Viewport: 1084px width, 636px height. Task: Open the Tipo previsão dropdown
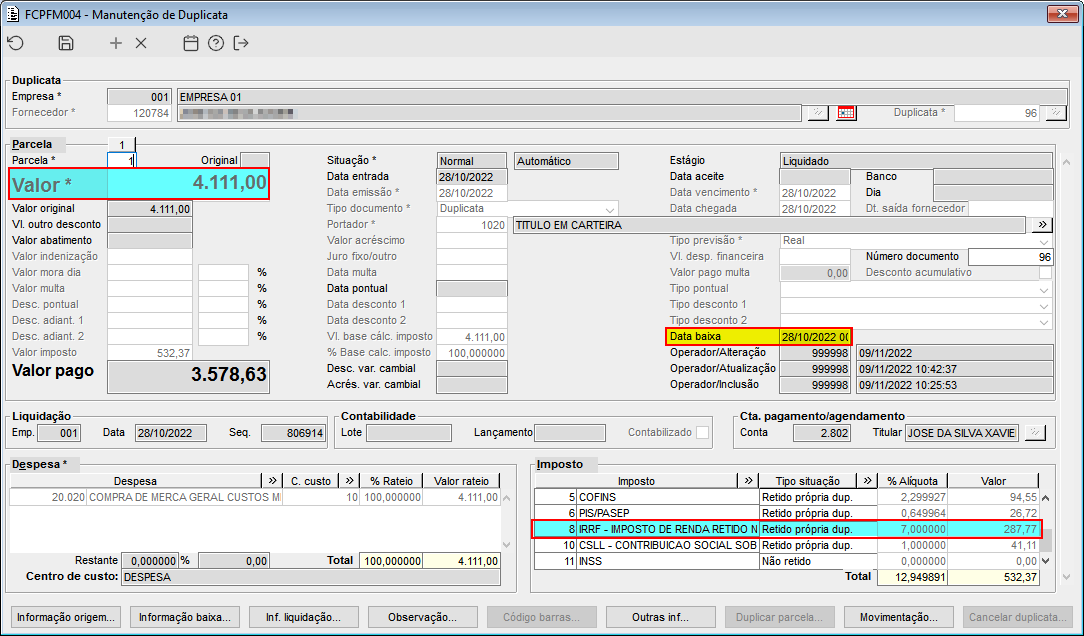tap(1045, 241)
